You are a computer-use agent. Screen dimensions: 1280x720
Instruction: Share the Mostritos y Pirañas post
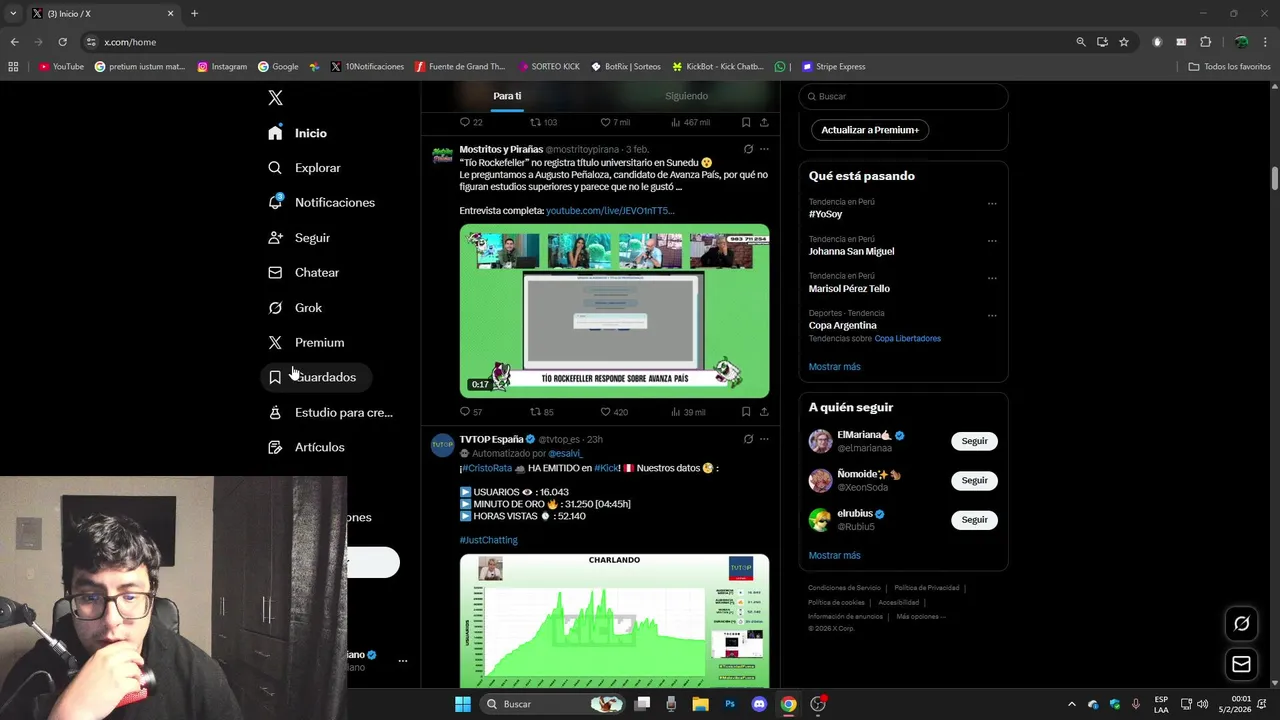(x=764, y=412)
